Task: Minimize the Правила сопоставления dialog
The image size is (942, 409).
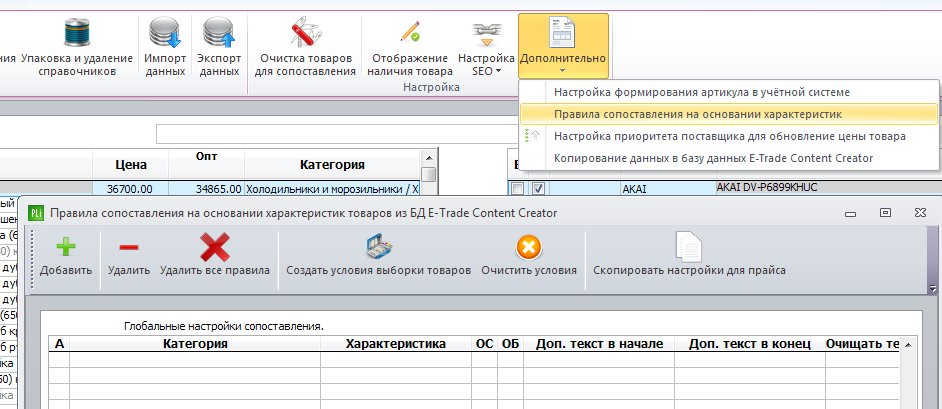Action: (849, 213)
